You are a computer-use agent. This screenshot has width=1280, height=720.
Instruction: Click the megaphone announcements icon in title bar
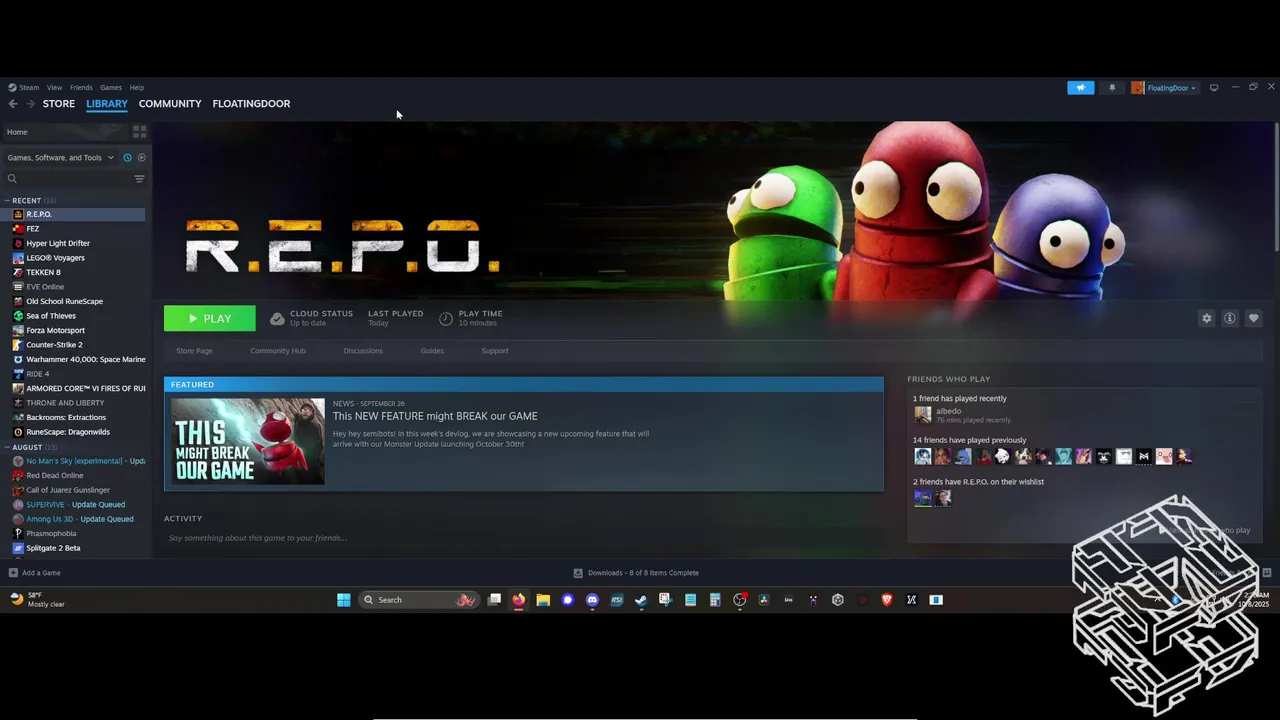[1080, 88]
